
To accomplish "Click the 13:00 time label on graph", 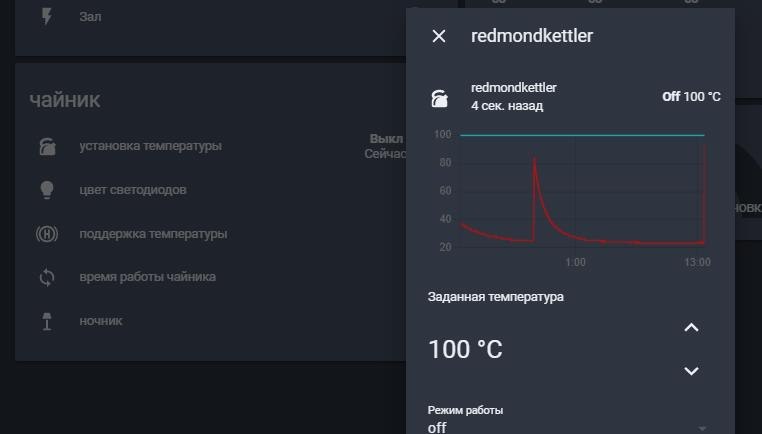I will pos(697,262).
